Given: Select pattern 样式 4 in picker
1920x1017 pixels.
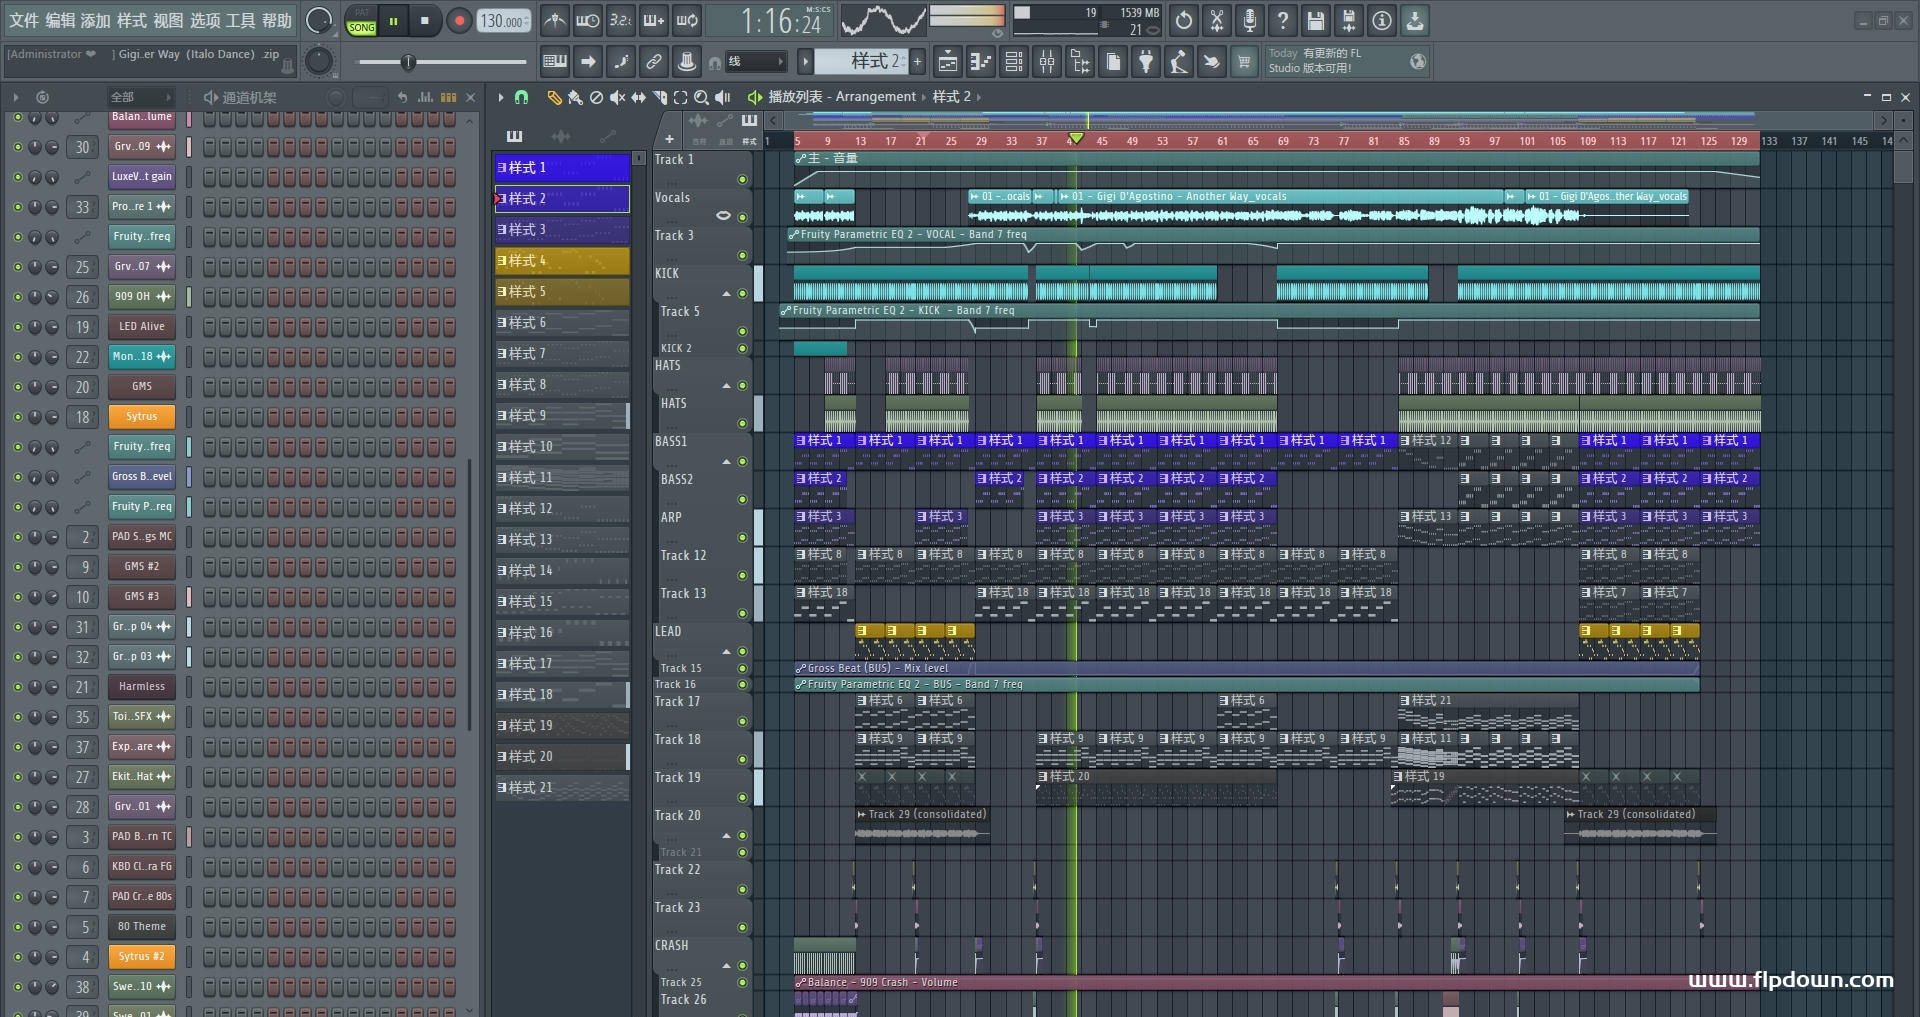Looking at the screenshot, I should (562, 261).
